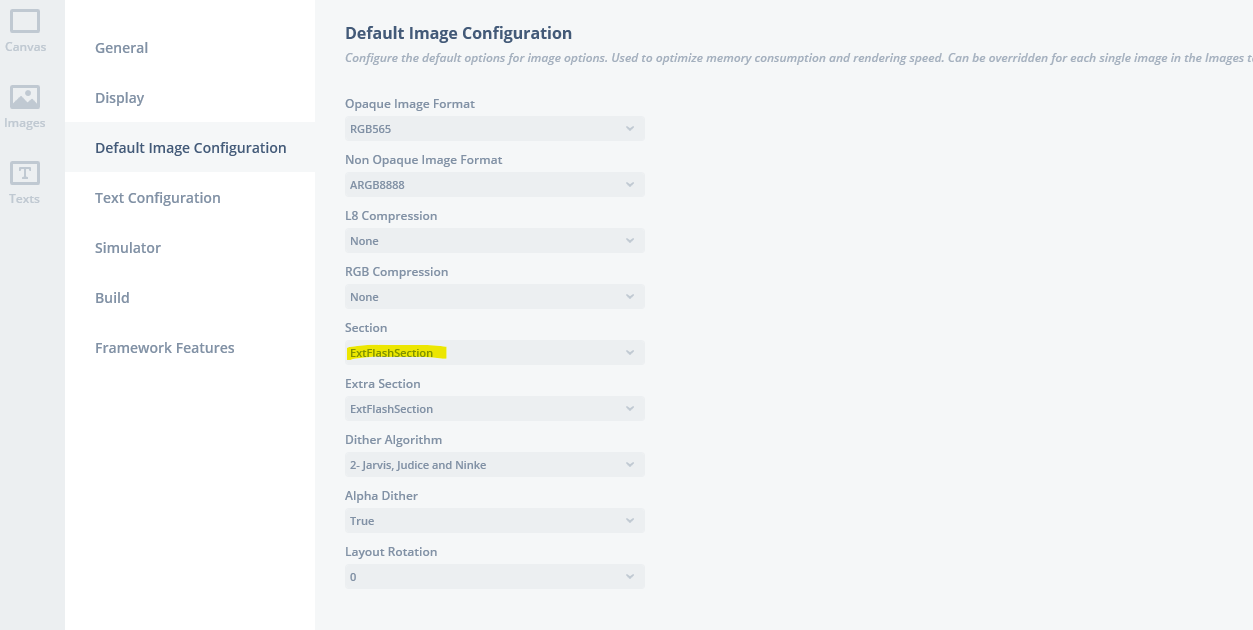Image resolution: width=1253 pixels, height=630 pixels.
Task: Open the Texts view icon
Action: (x=25, y=182)
